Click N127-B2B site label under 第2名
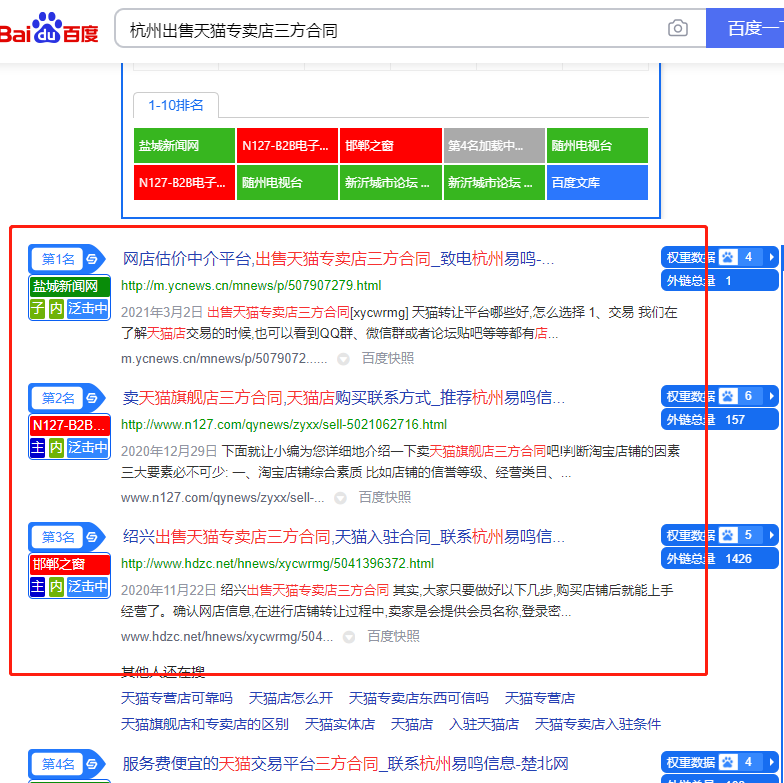Viewport: 784px width, 783px height. coord(70,426)
